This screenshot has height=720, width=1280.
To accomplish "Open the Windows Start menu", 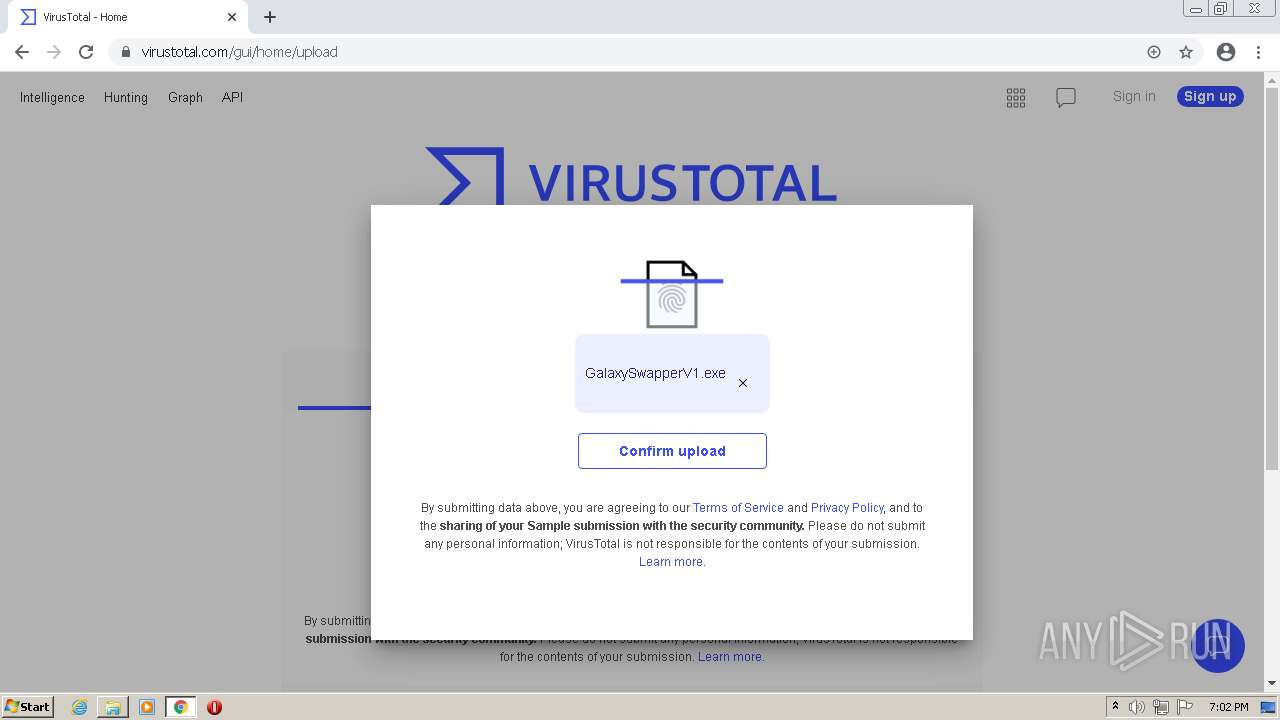I will pyautogui.click(x=28, y=706).
